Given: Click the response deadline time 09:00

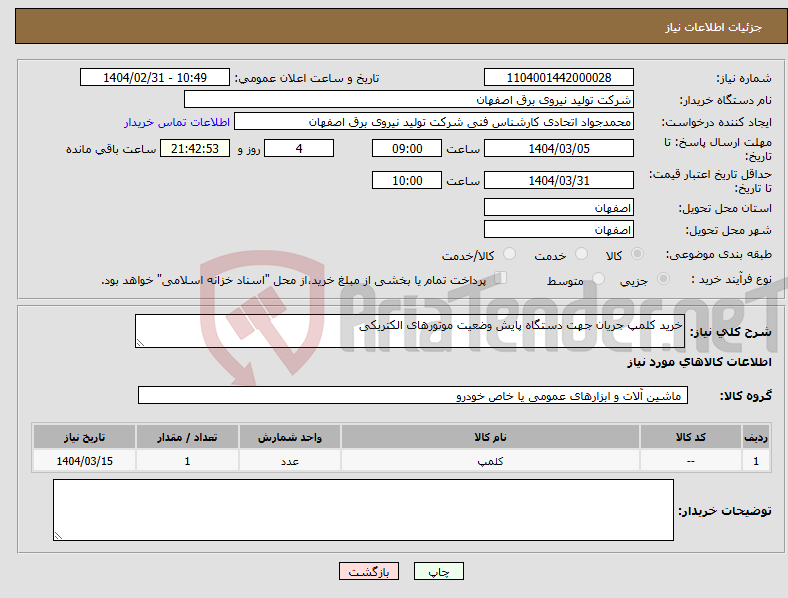Looking at the screenshot, I should 407,148.
